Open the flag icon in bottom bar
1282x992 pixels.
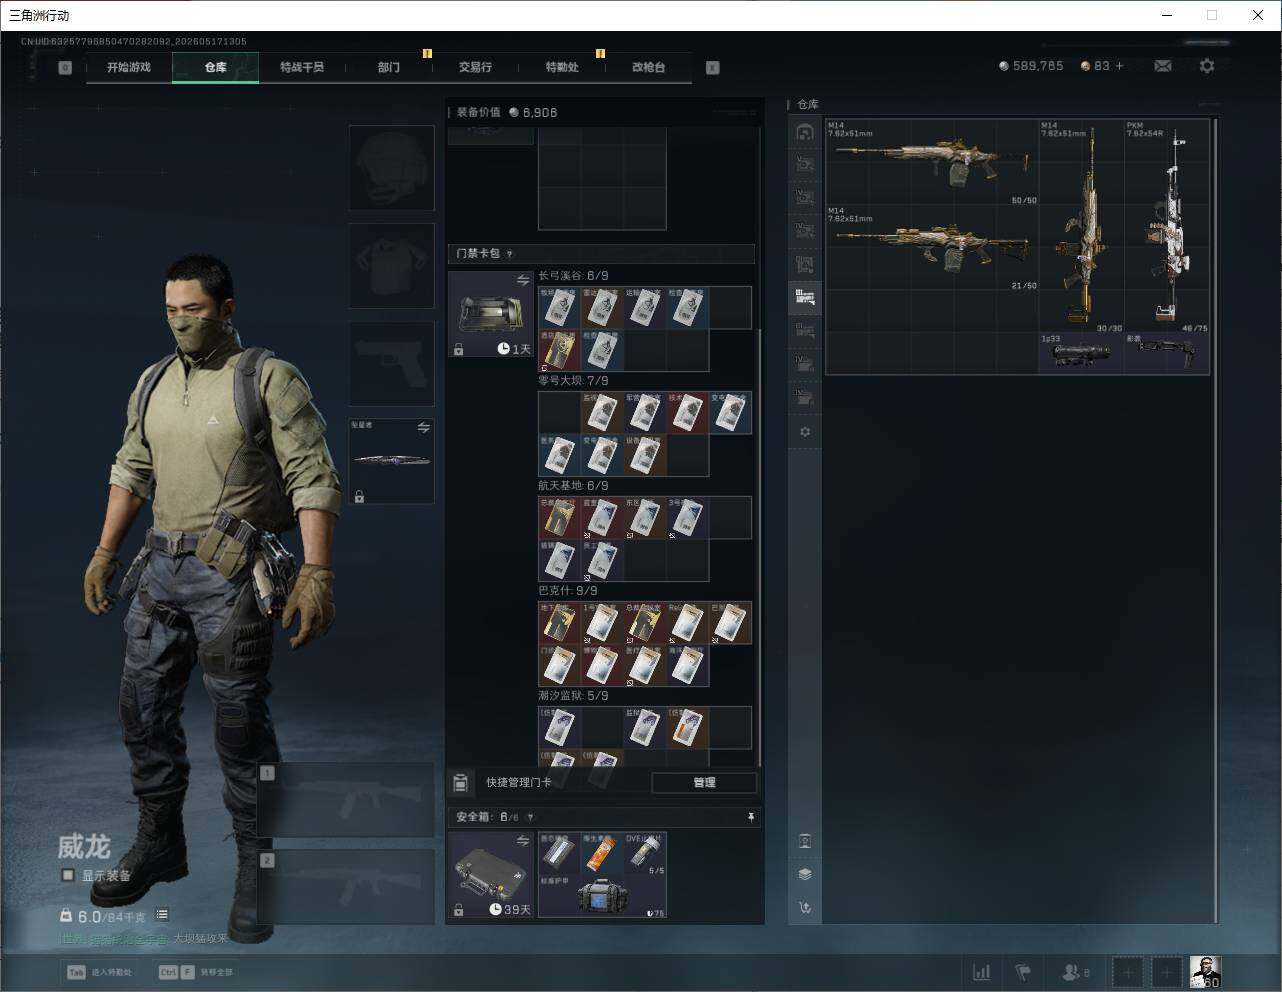coord(1023,971)
